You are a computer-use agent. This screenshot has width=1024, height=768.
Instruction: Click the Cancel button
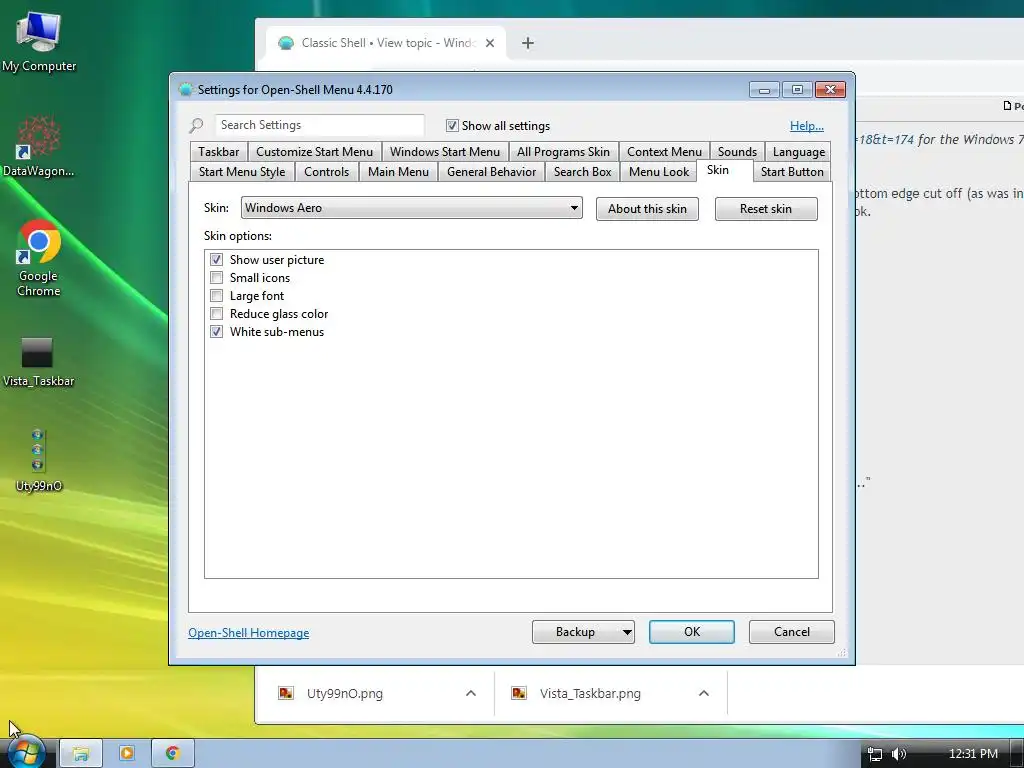(x=792, y=632)
